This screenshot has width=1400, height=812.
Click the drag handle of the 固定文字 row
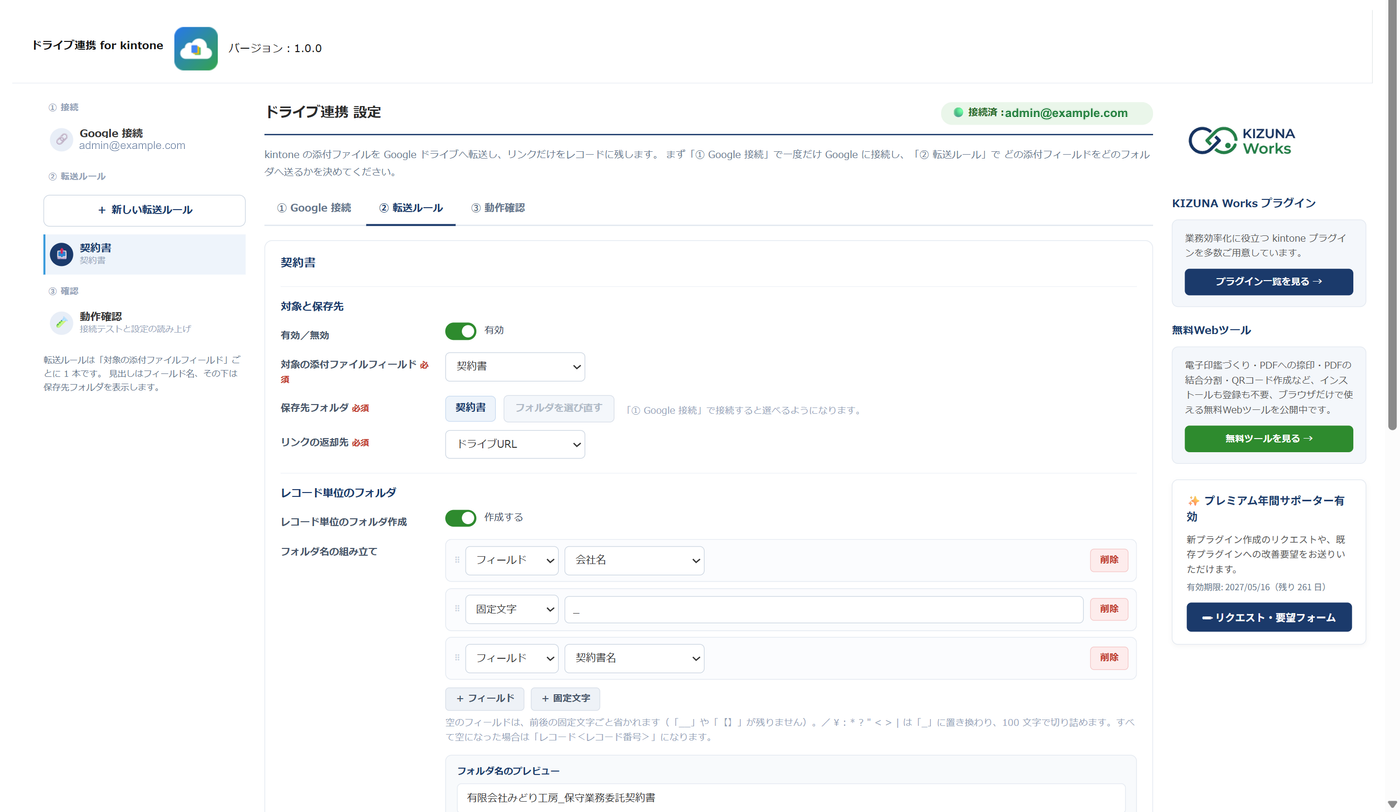(457, 609)
